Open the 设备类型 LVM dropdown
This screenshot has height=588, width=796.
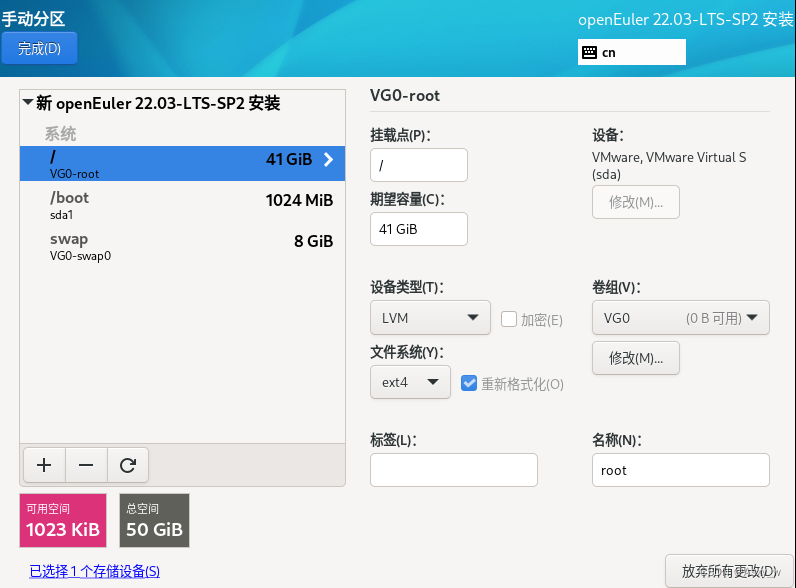coord(430,318)
